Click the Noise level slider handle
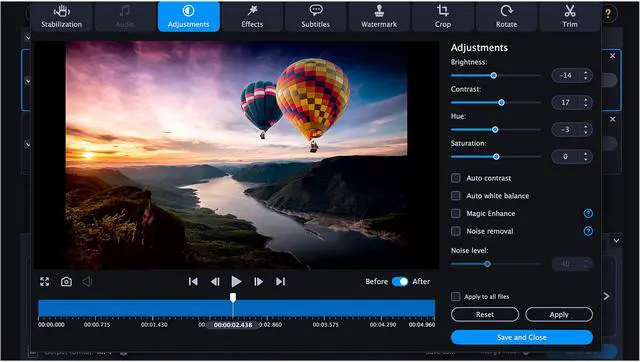The height and width of the screenshot is (362, 640). [487, 264]
